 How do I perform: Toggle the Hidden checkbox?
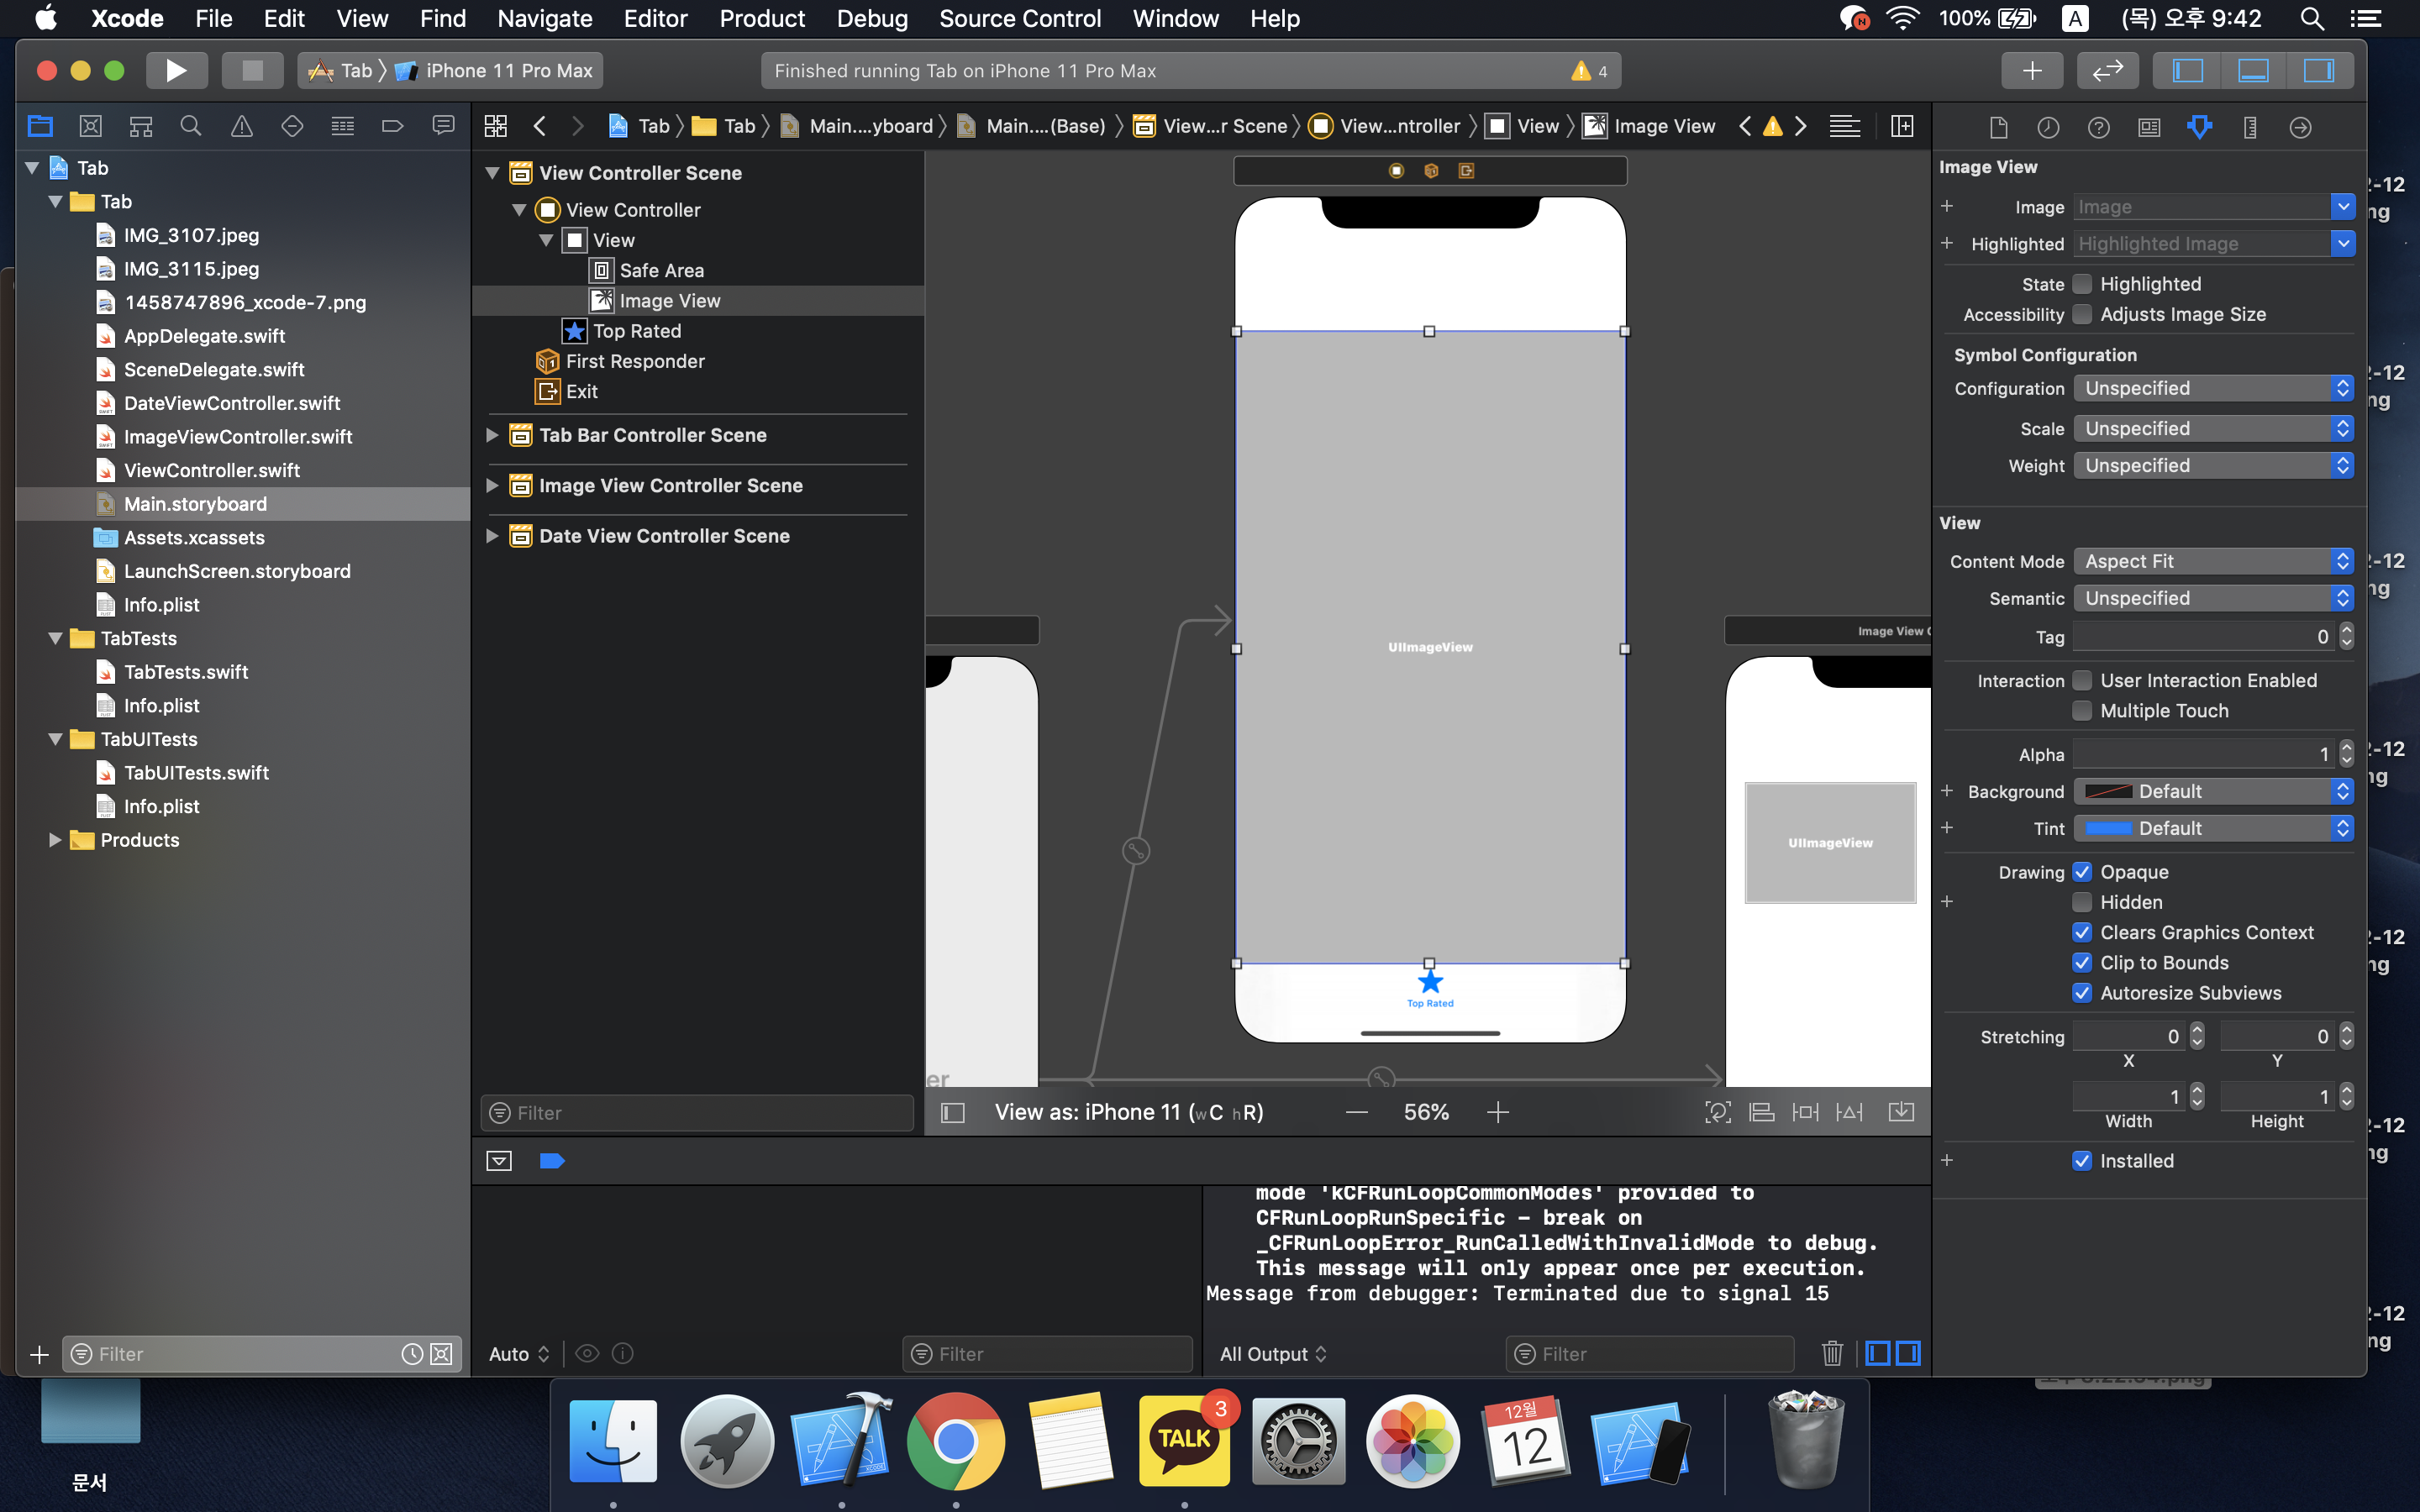tap(2082, 902)
